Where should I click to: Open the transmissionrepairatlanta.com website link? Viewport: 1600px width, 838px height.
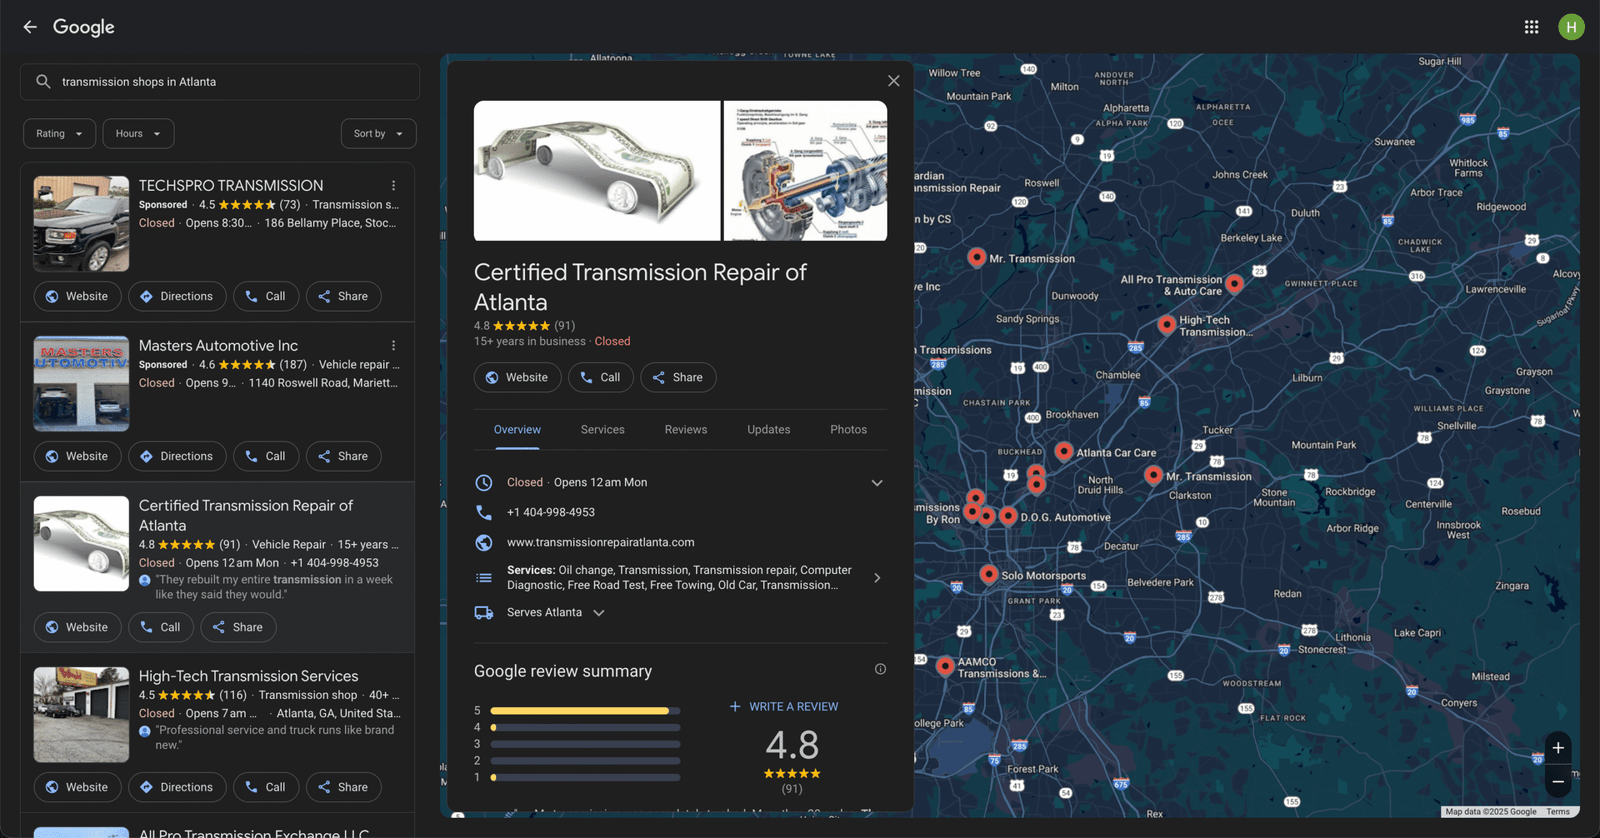click(x=600, y=543)
